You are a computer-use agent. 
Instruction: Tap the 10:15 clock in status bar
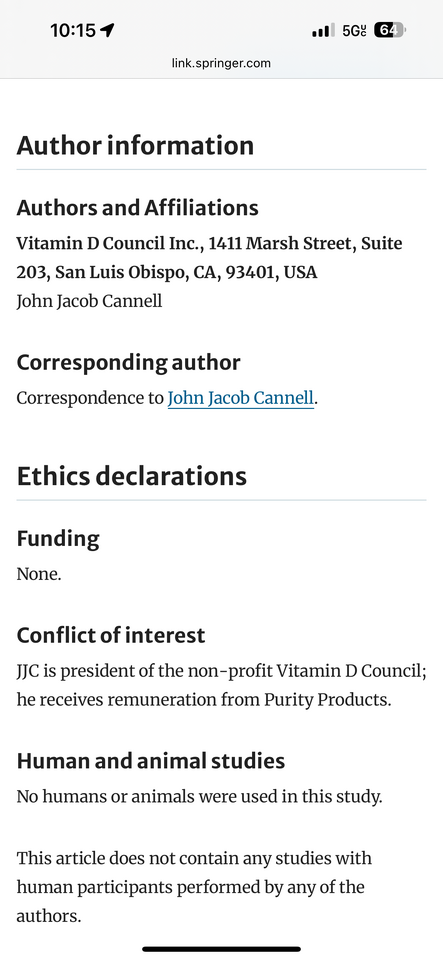coord(73,30)
